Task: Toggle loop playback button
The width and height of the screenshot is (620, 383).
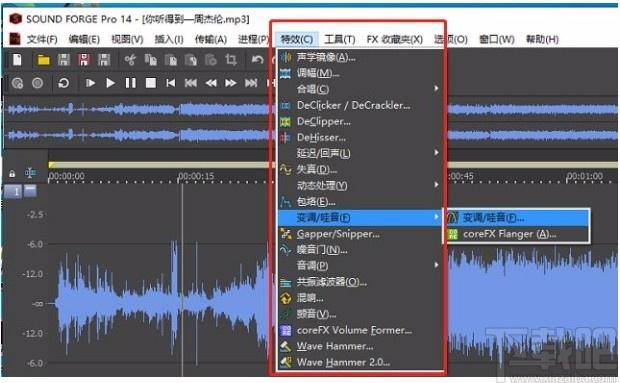Action: click(64, 83)
